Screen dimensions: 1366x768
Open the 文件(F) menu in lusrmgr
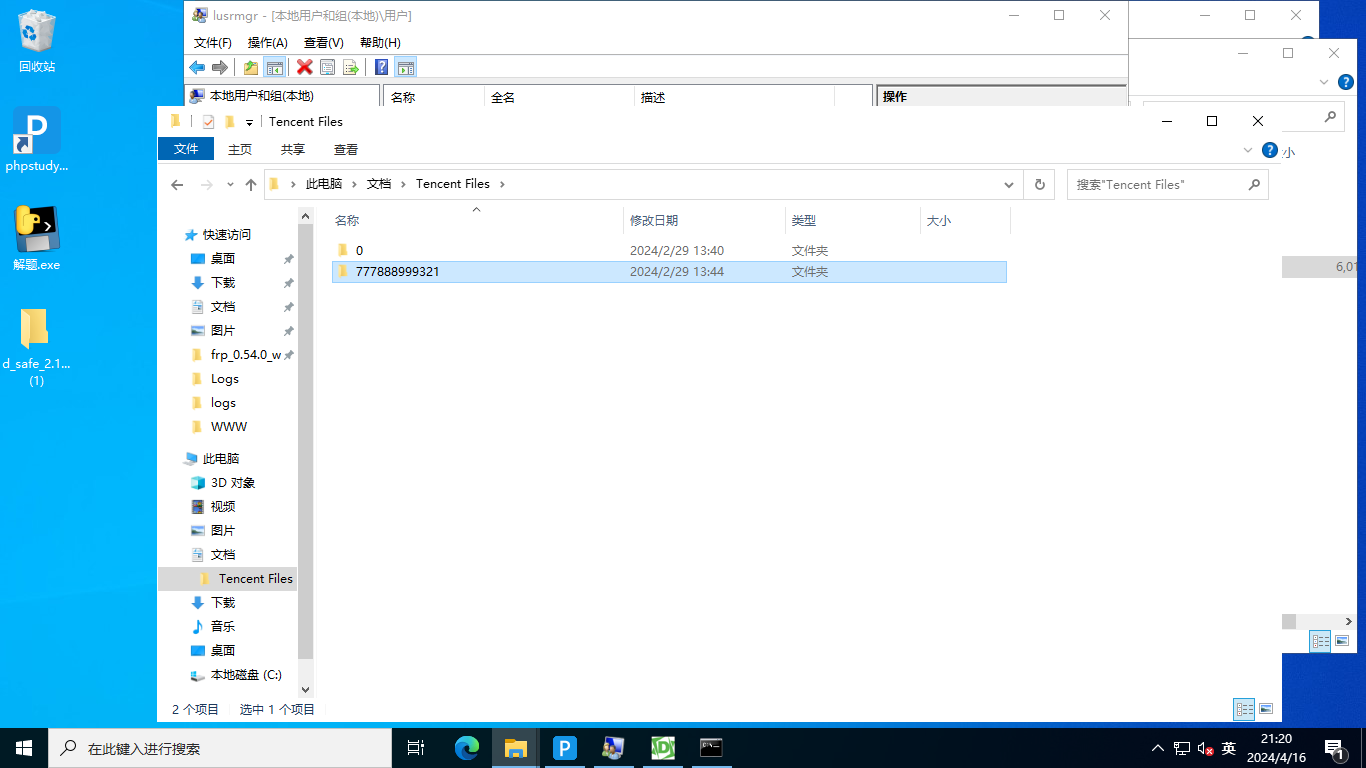[x=212, y=42]
